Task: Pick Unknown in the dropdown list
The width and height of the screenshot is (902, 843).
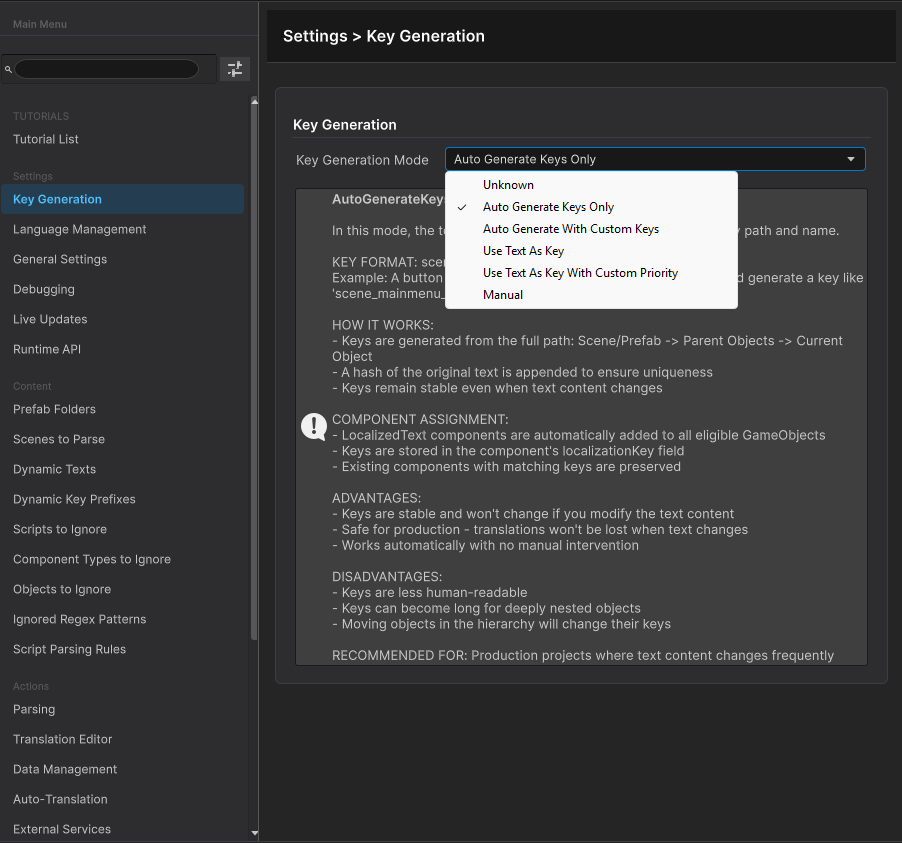Action: (x=508, y=184)
